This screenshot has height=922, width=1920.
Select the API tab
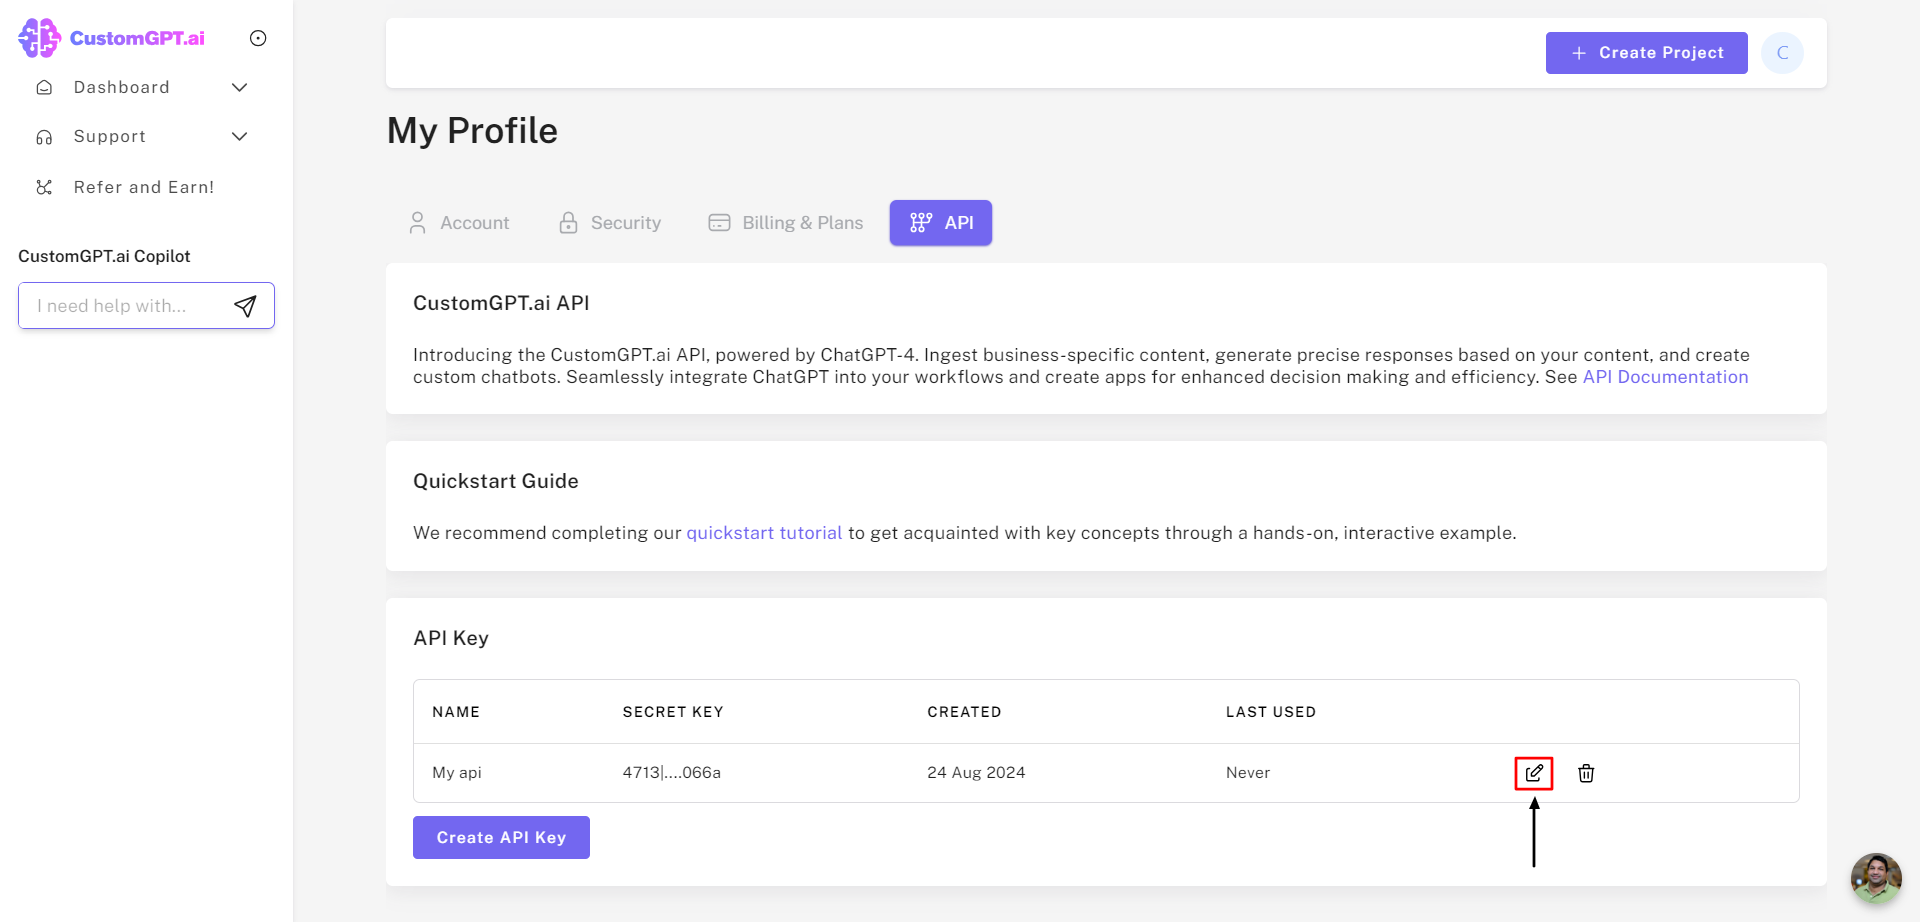coord(941,223)
